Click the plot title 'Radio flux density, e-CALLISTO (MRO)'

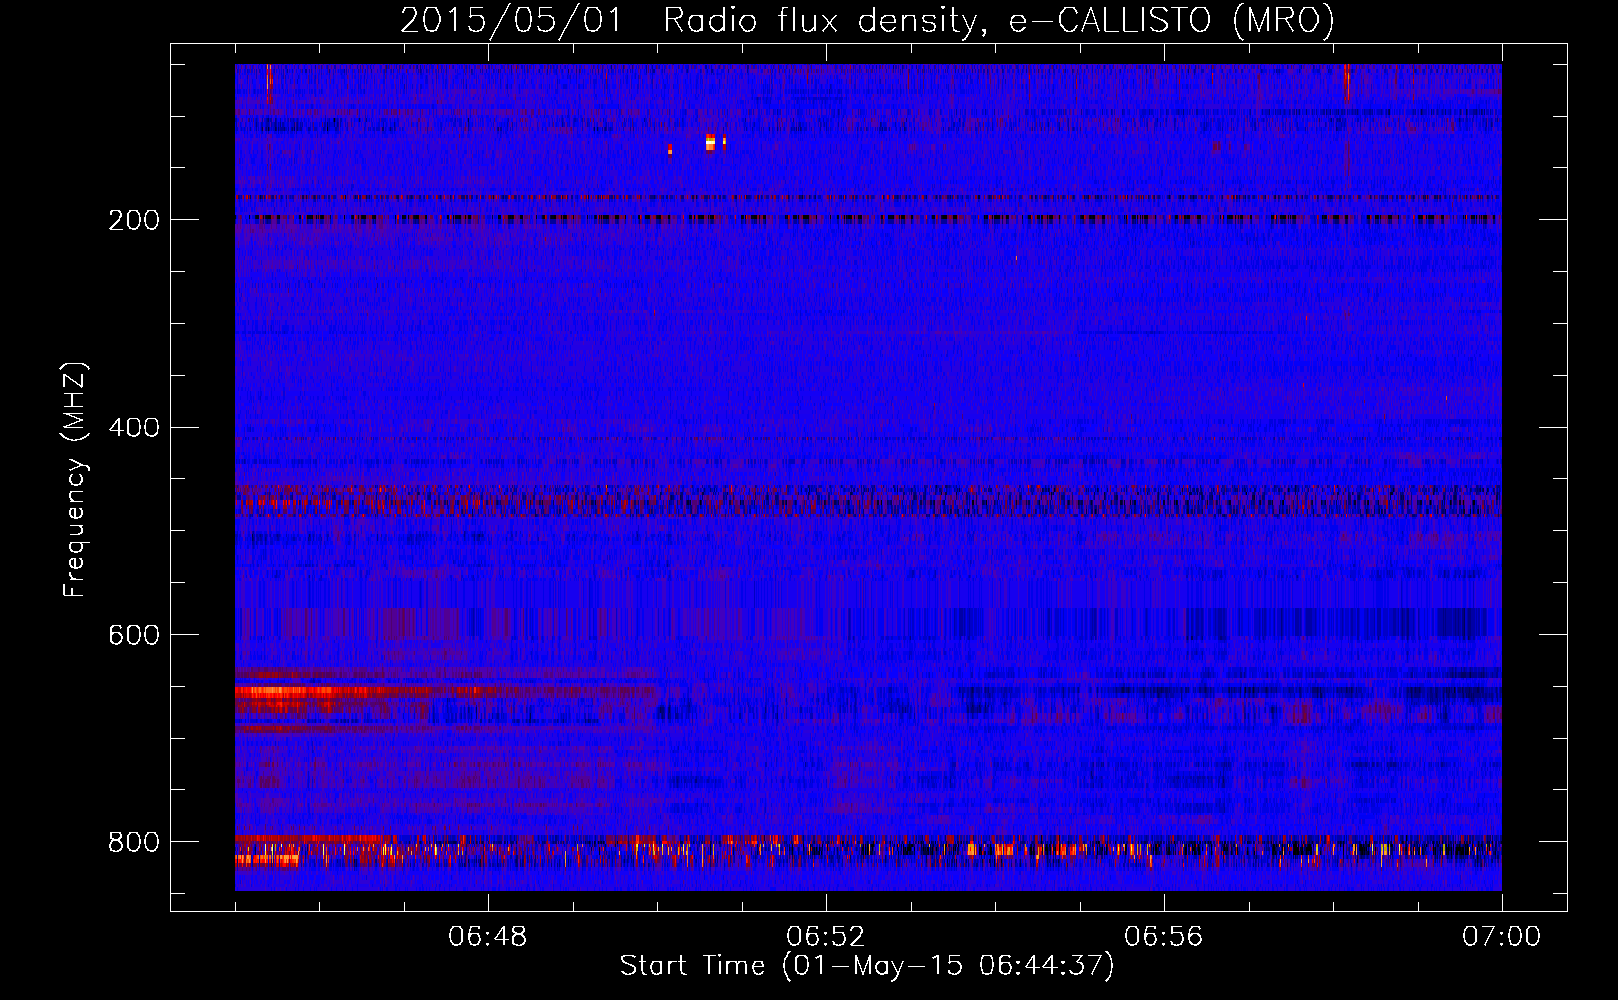point(999,20)
